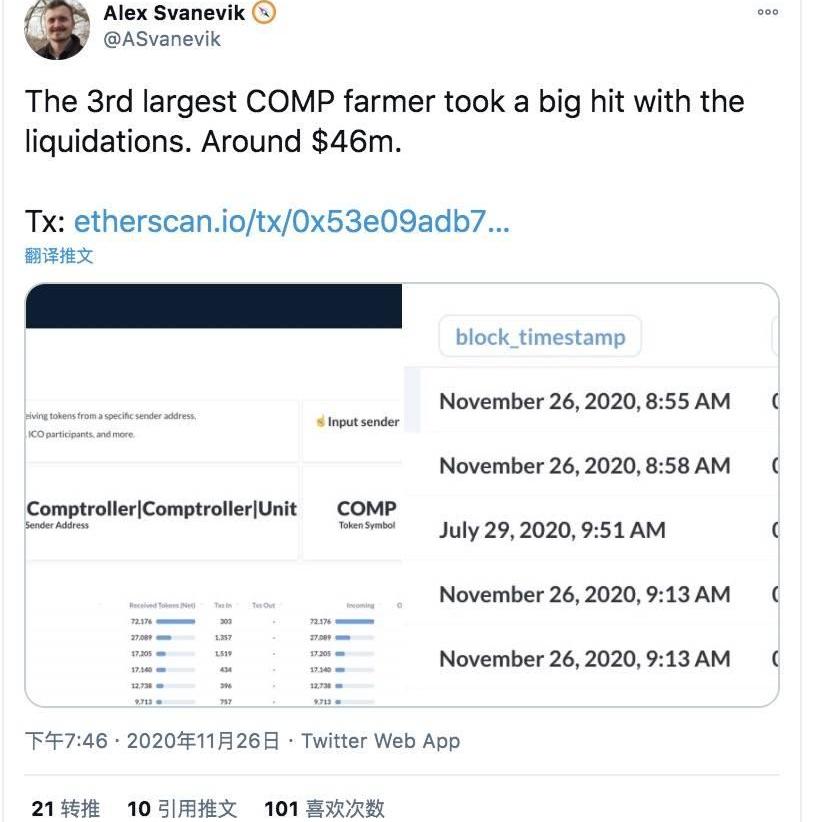The width and height of the screenshot is (828, 822).
Task: Open the Alex Svanevik display name
Action: [174, 13]
